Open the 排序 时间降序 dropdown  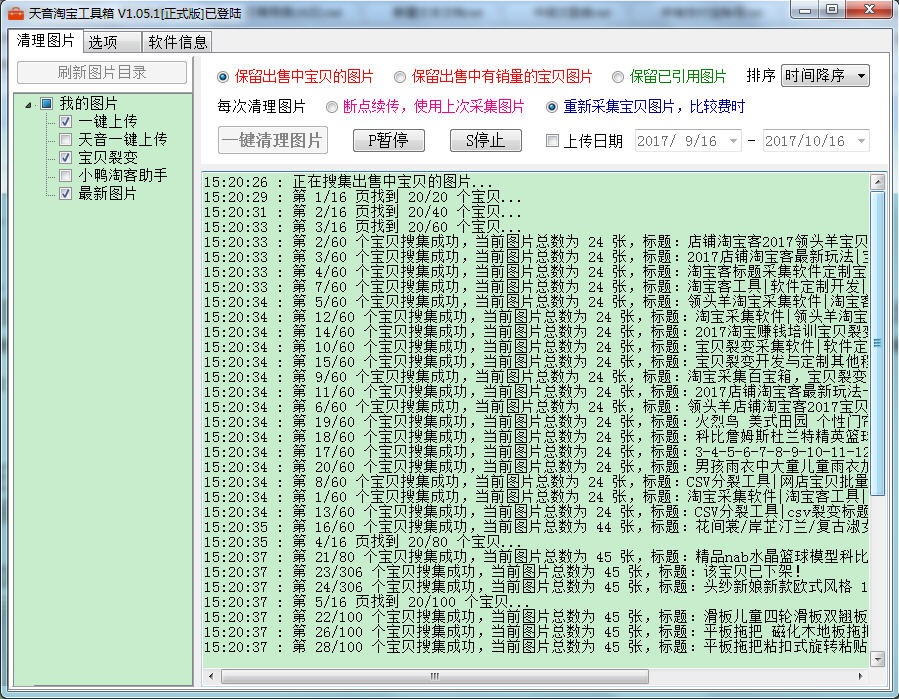coord(825,76)
